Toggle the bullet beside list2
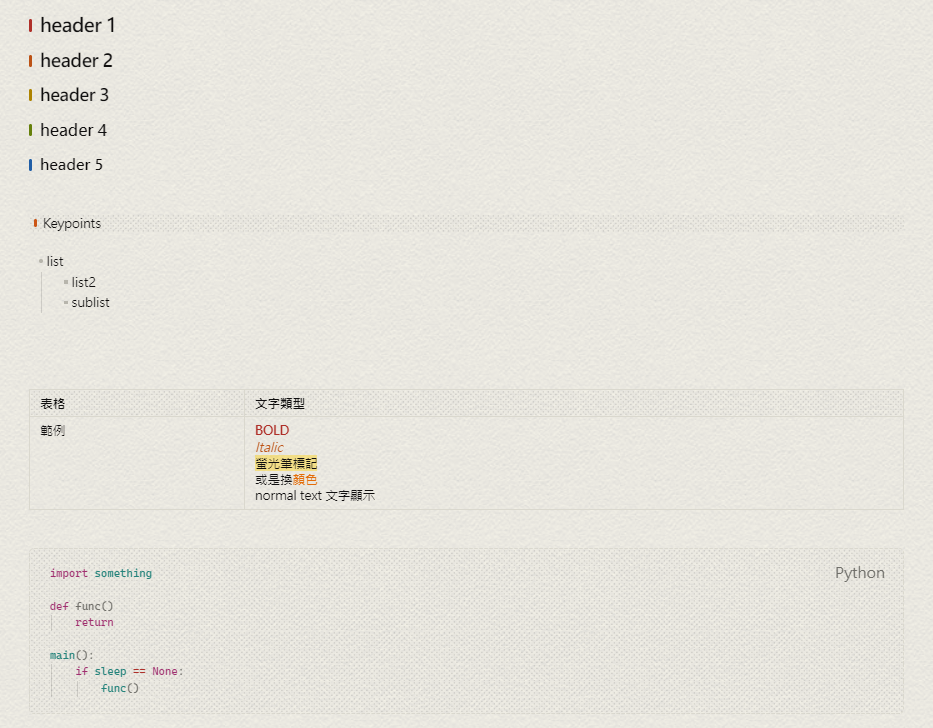The height and width of the screenshot is (728, 933). click(65, 282)
